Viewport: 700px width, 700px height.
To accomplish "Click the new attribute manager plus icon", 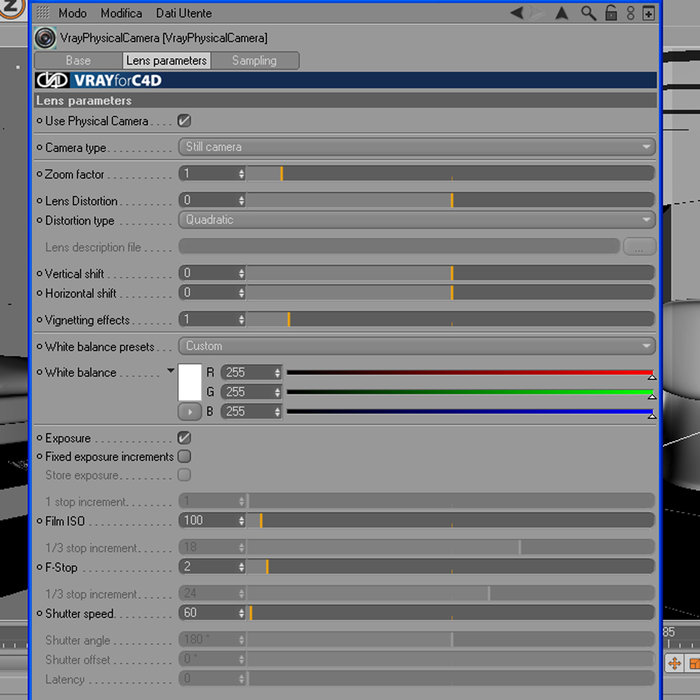I will [648, 13].
